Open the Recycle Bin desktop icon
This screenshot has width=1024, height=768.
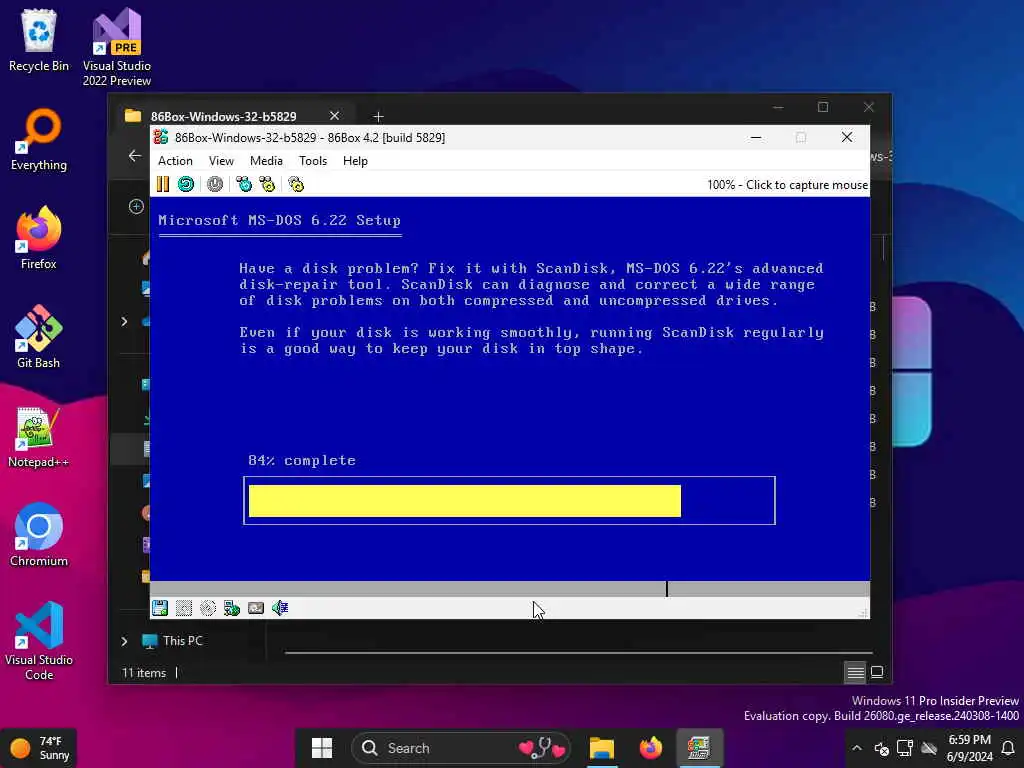pos(39,40)
